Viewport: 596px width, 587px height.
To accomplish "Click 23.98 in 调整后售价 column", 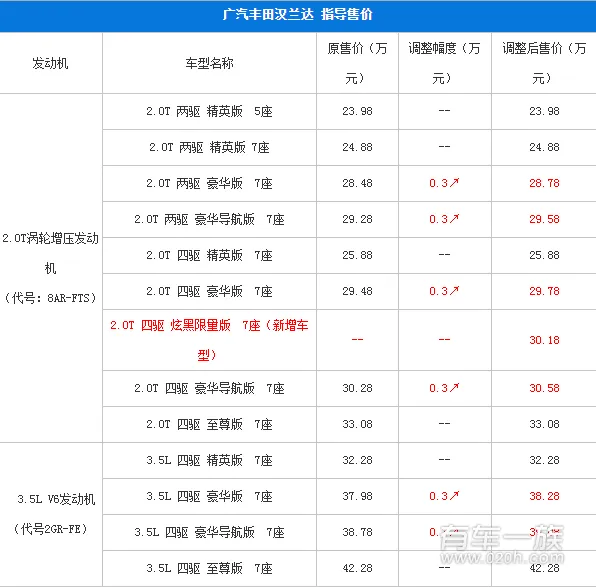I will tap(544, 111).
